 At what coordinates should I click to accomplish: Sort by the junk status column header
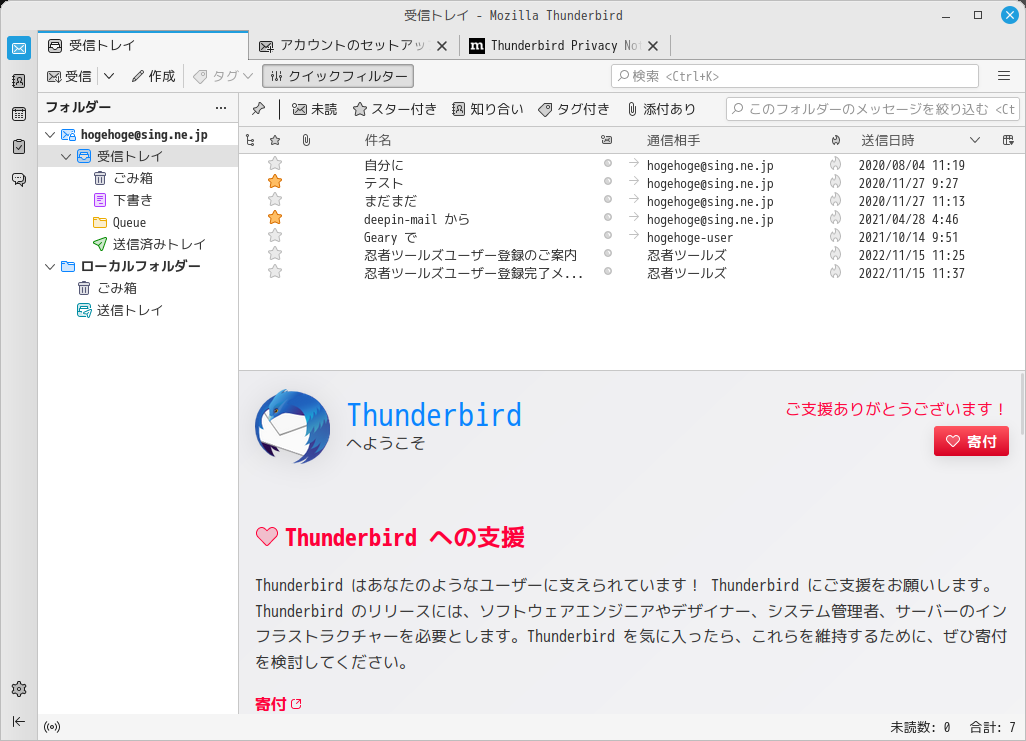(836, 140)
